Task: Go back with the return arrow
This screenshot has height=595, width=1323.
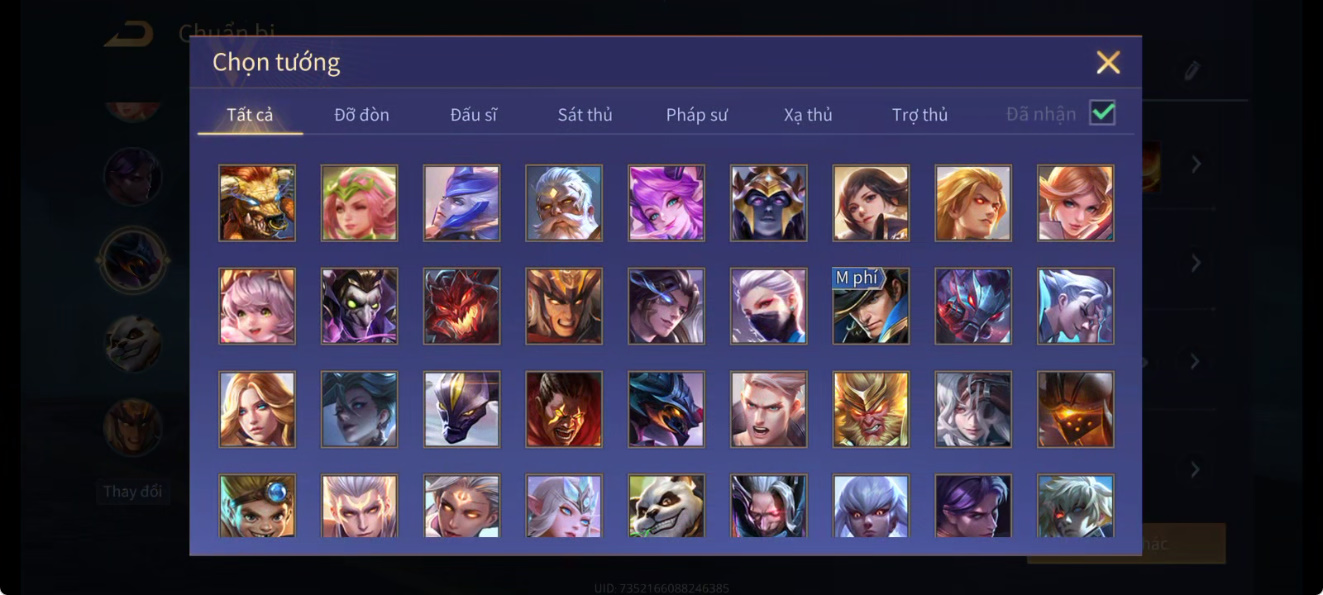Action: 129,33
